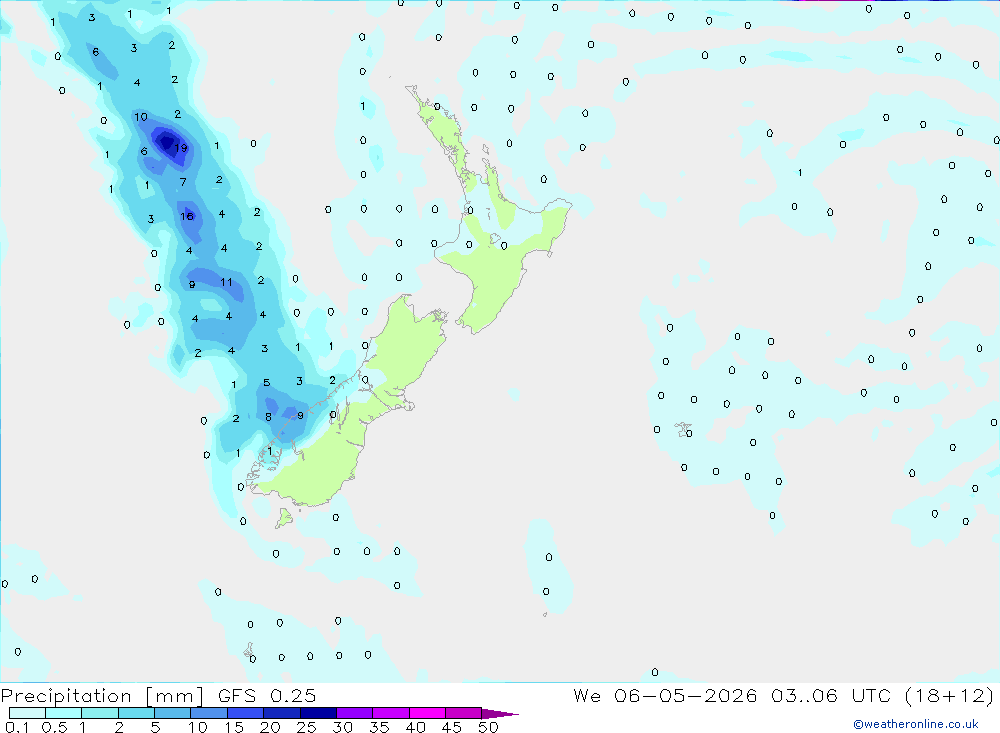Click the 03..06 UTC (18+12) time label

click(882, 695)
